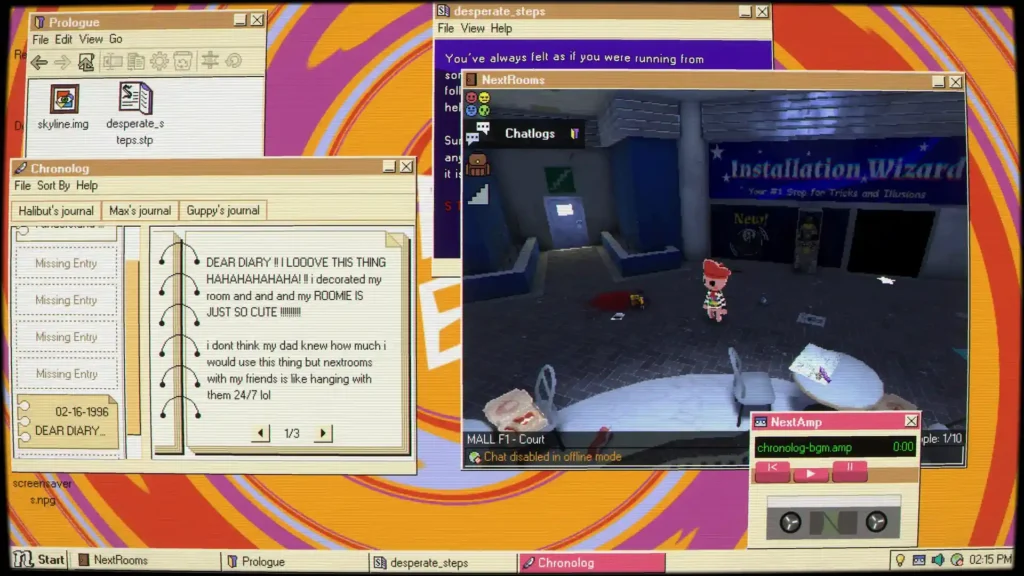Go up a folder in Prologue

pyautogui.click(x=86, y=62)
